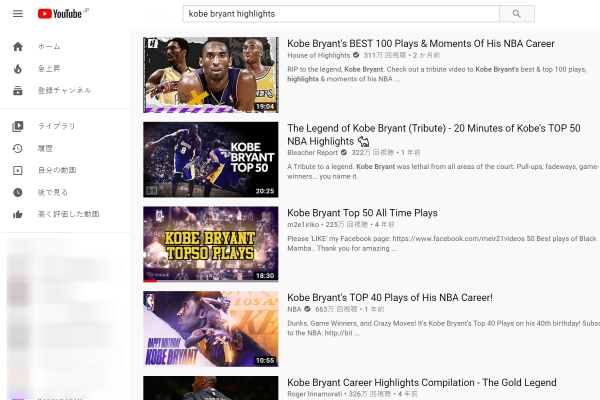Play the NBA Top 40 Plays thumbnail
Viewport: 600px width, 400px height.
point(211,329)
